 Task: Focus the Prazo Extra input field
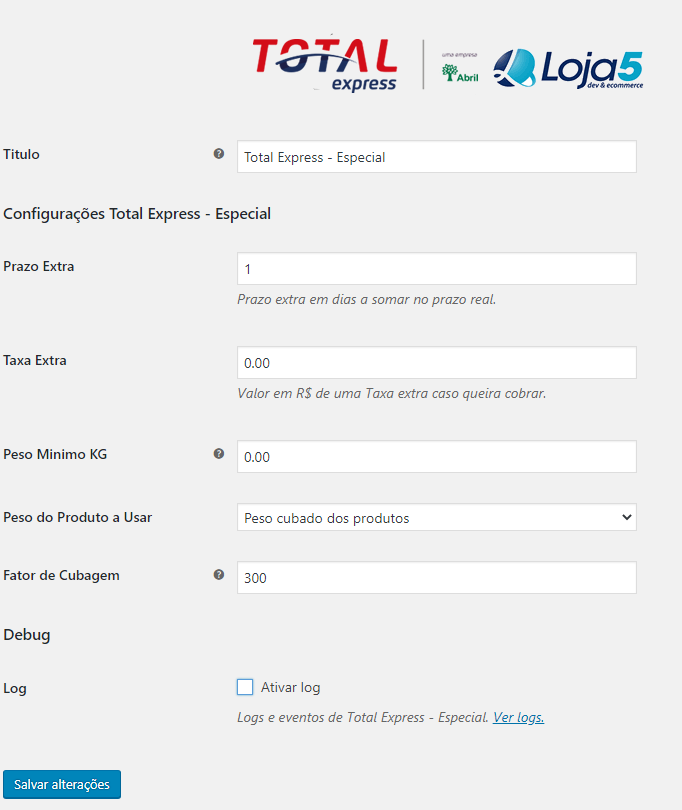(437, 269)
